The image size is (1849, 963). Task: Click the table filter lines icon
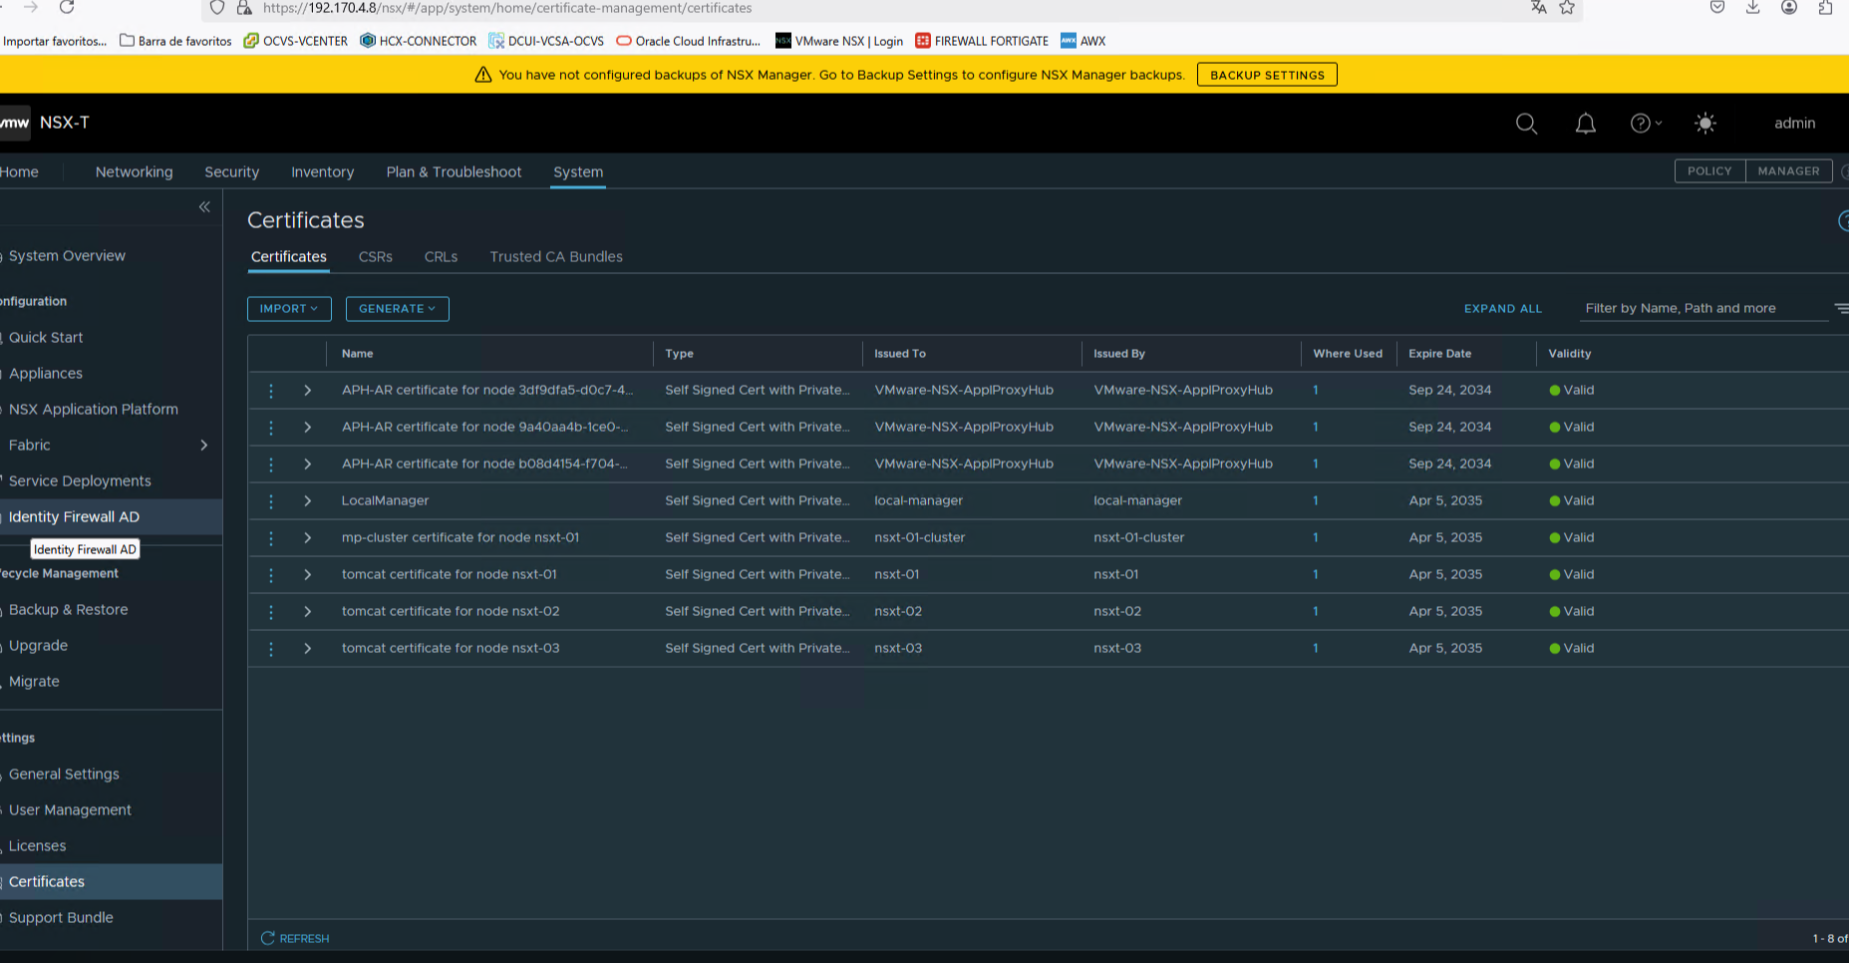coord(1840,308)
